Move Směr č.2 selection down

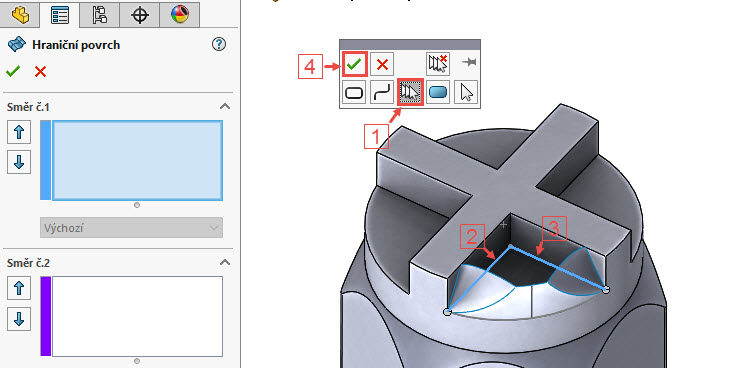[19, 319]
